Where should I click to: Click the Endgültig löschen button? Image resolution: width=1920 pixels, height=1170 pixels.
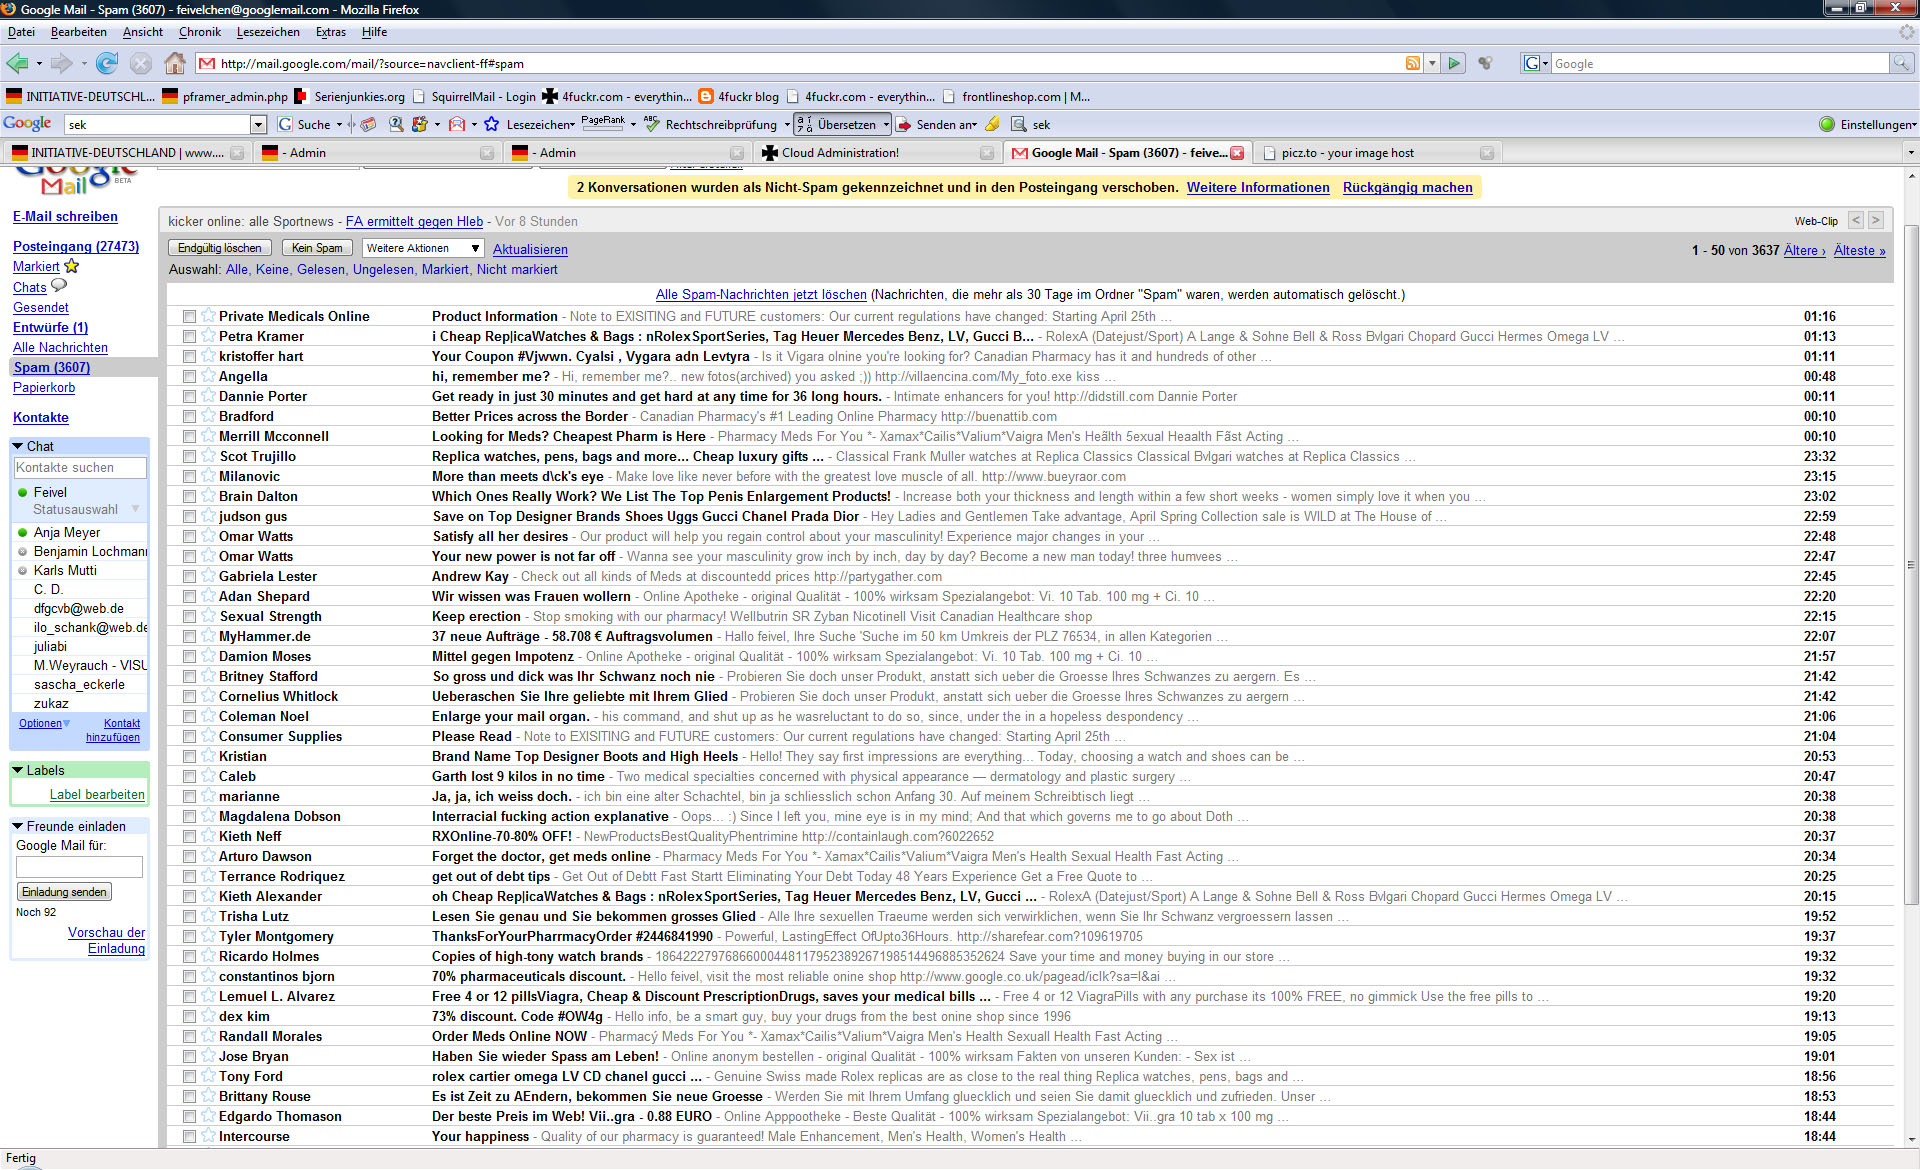pos(220,248)
